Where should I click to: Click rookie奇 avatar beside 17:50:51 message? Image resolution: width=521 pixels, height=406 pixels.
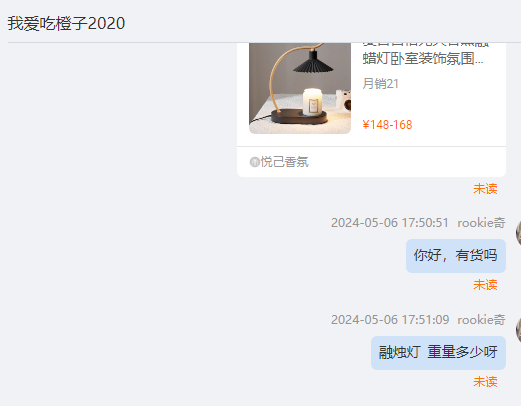point(518,233)
